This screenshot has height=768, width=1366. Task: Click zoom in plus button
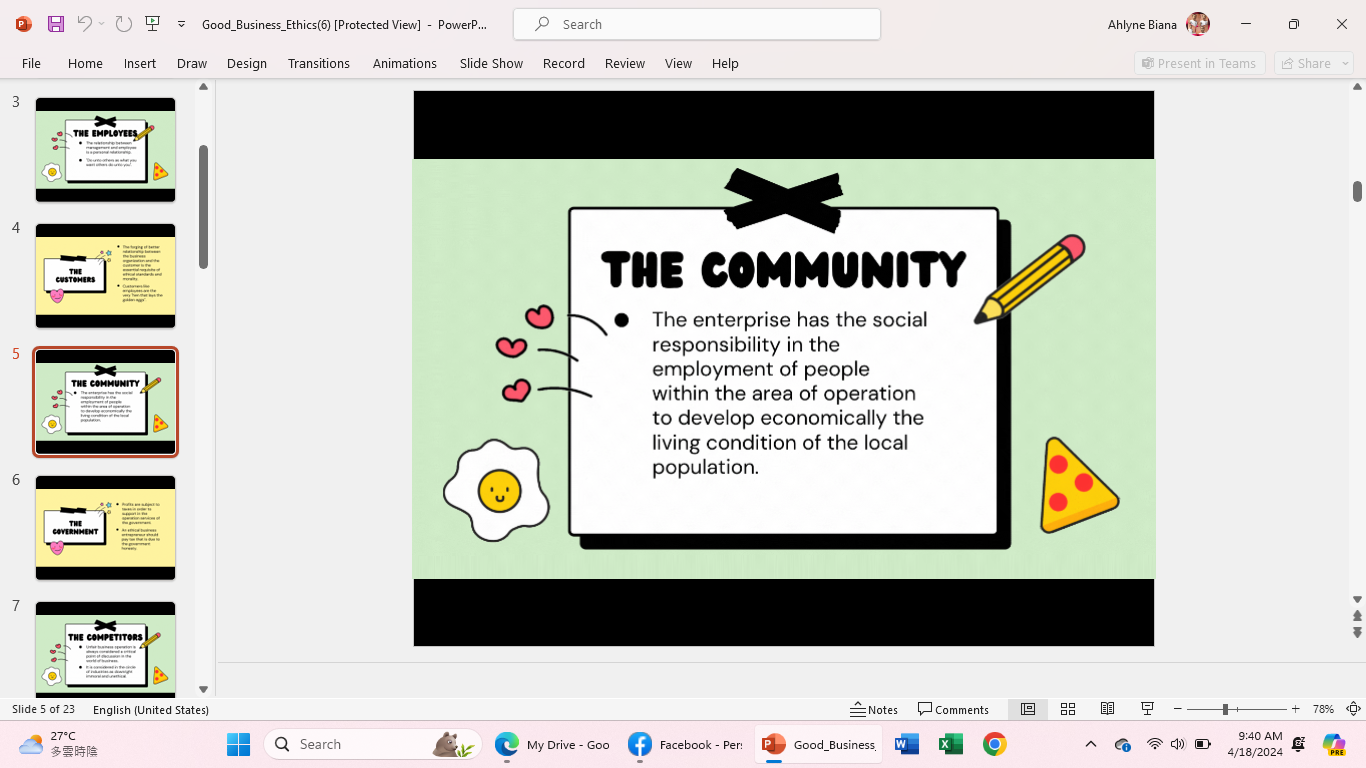coord(1296,709)
